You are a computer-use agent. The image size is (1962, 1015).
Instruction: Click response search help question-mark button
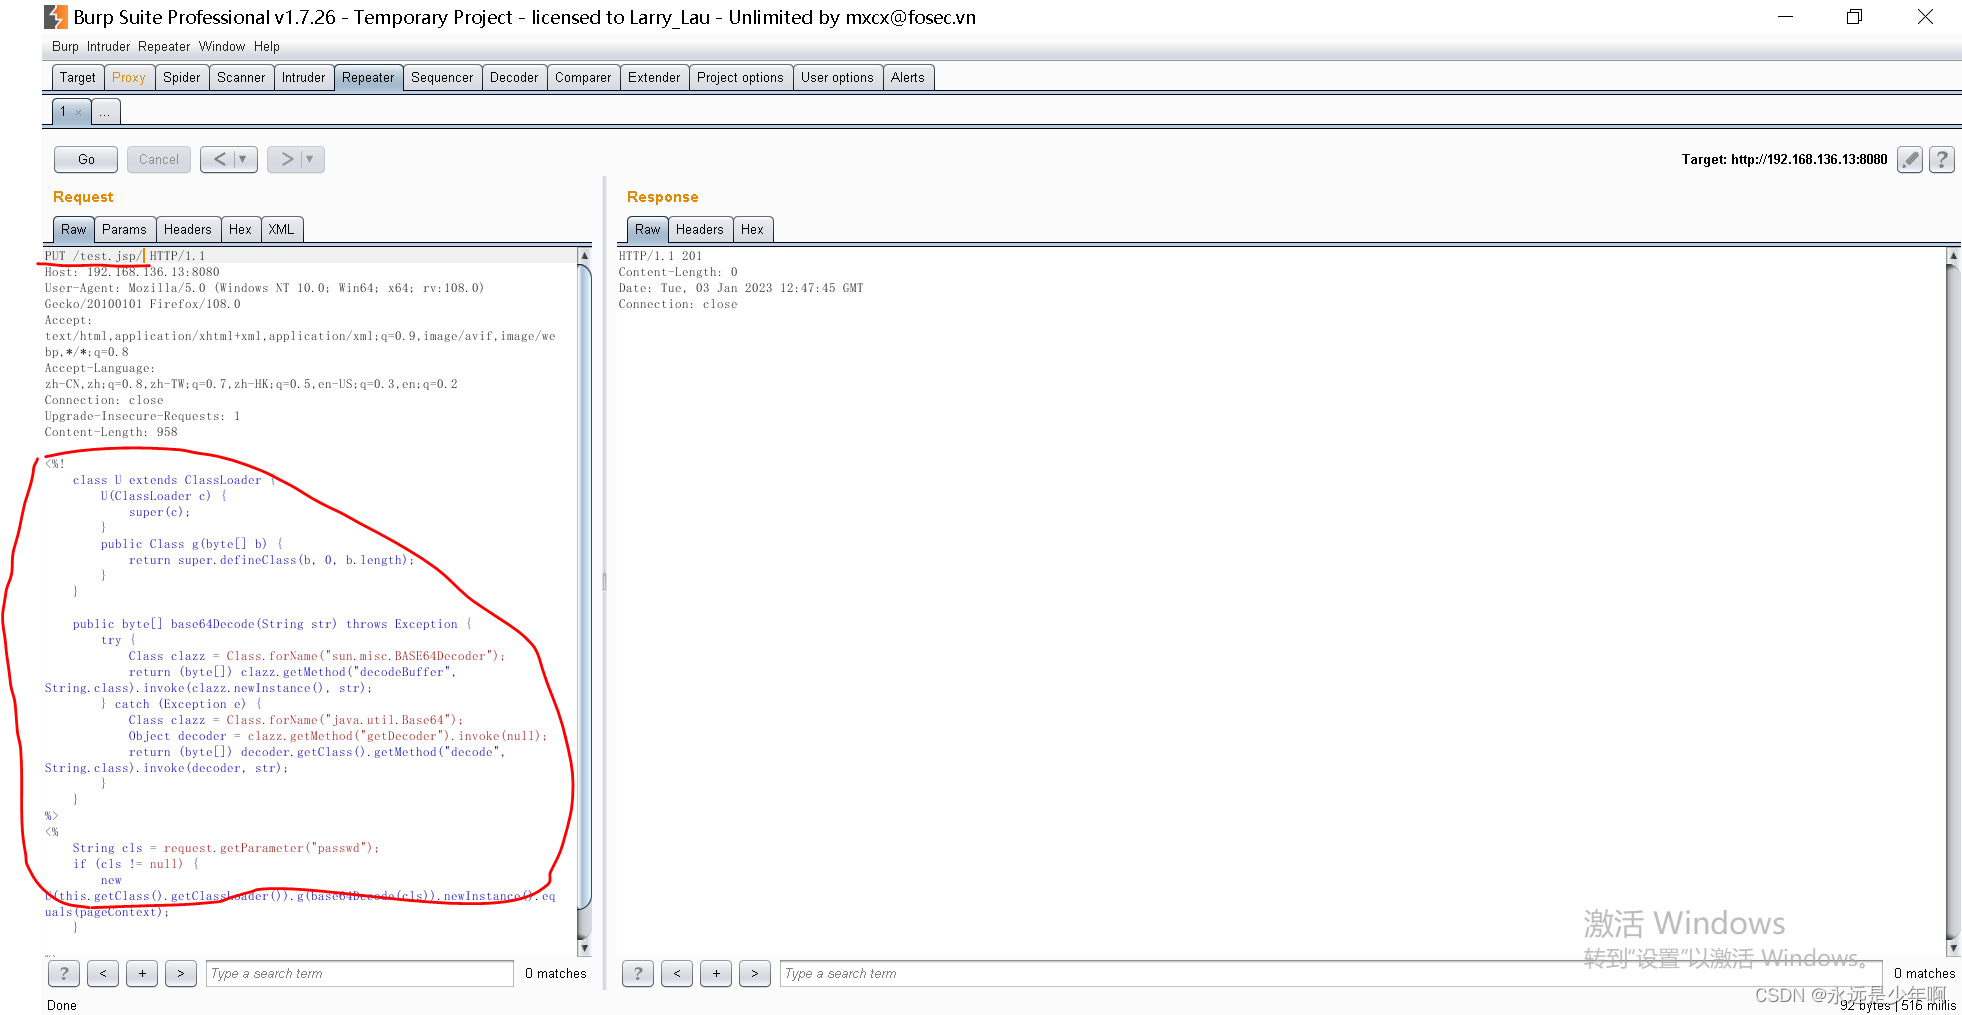coord(638,973)
